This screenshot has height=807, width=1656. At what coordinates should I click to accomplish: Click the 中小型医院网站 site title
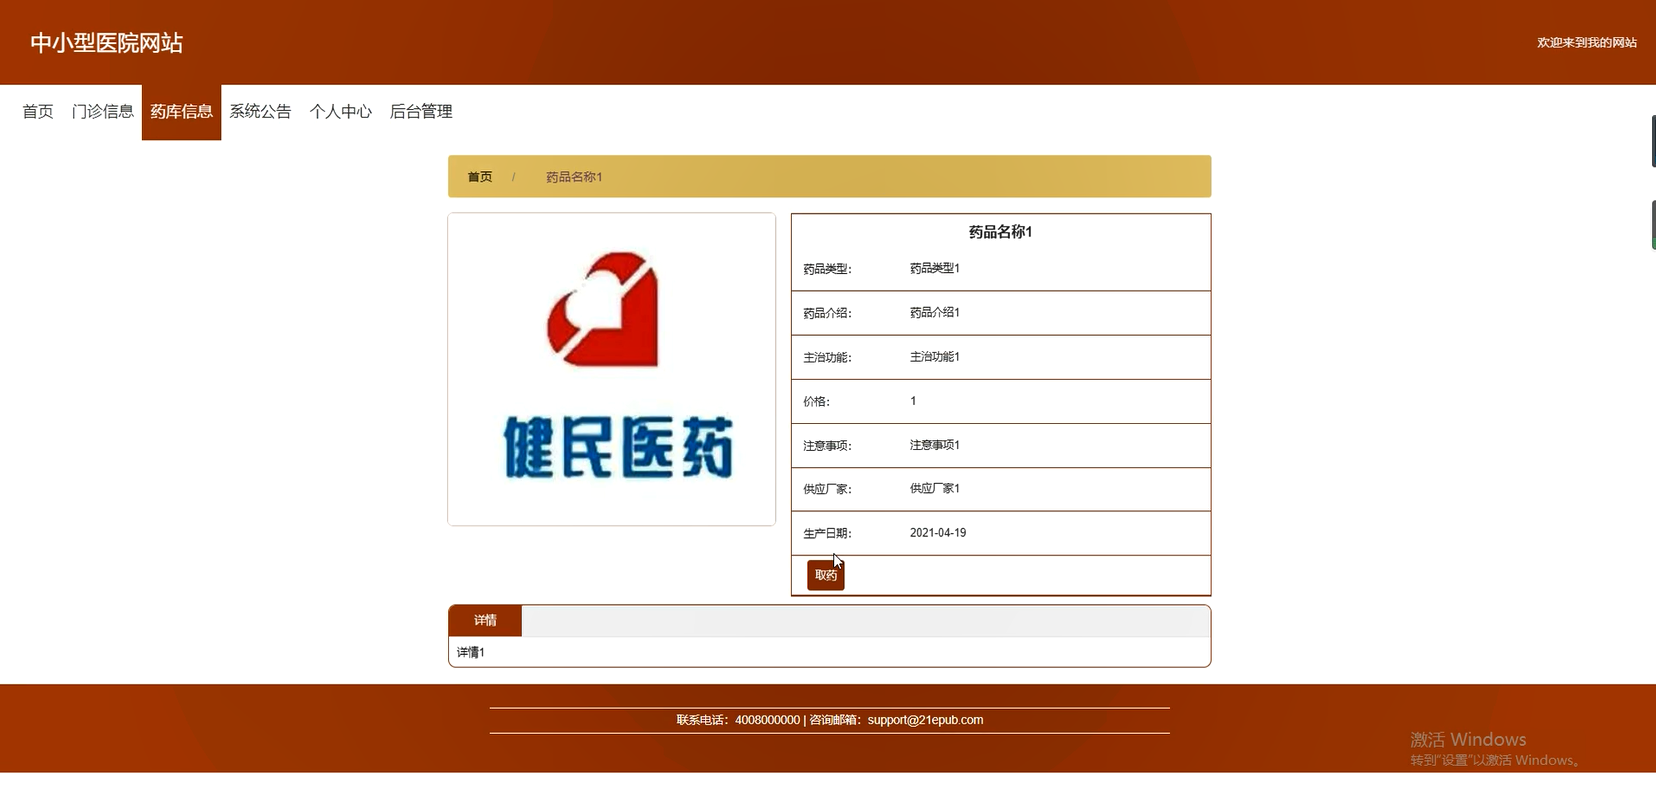coord(107,43)
